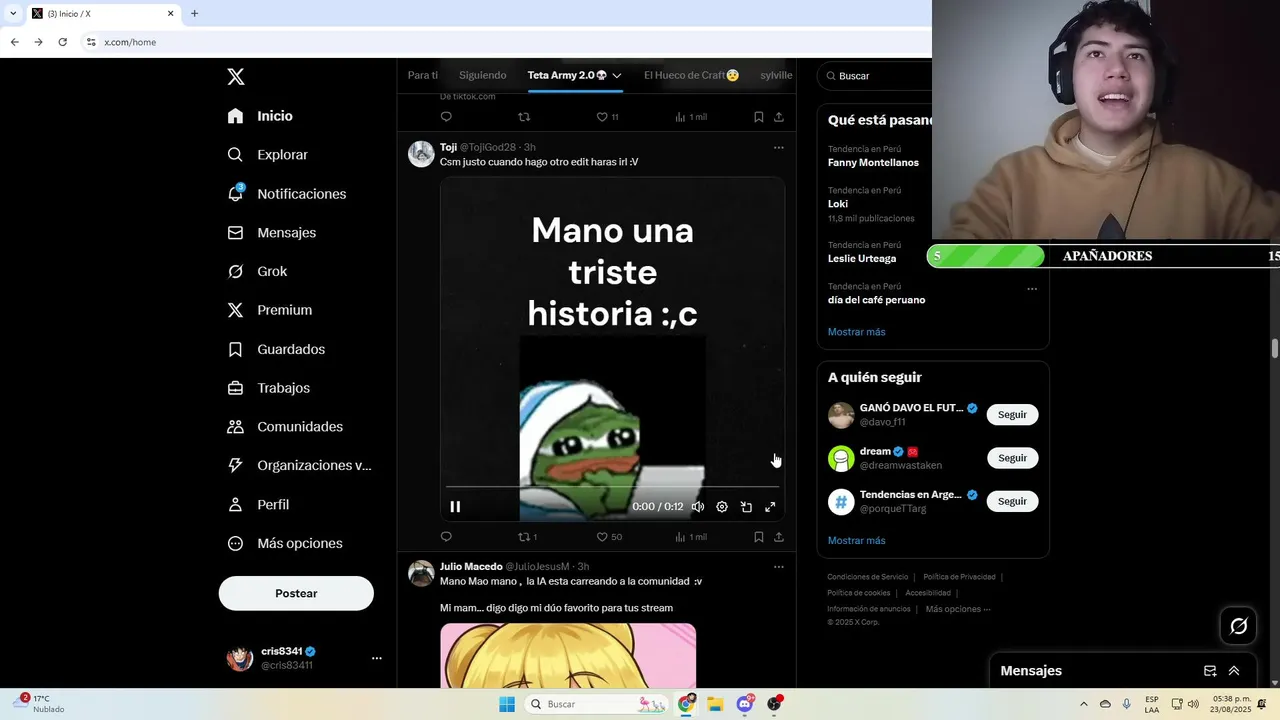Open the video settings gear

[x=722, y=507]
